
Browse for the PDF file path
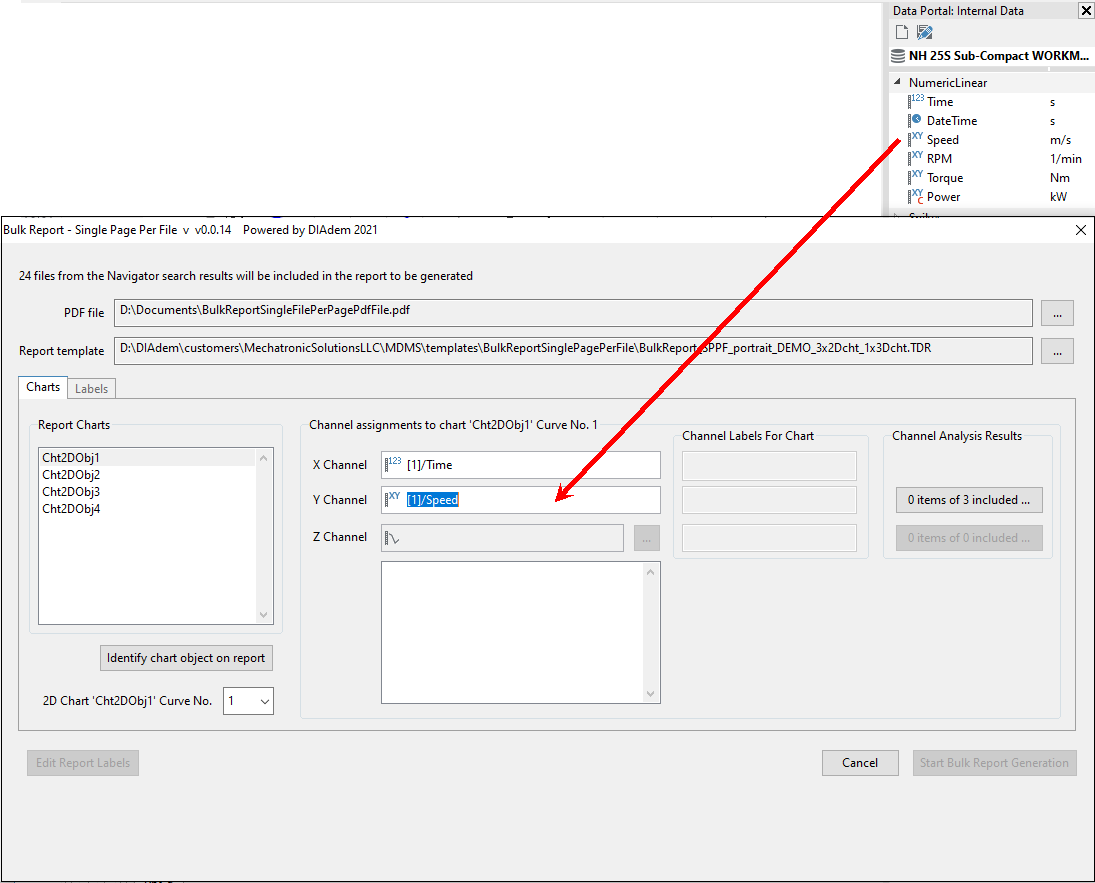click(1057, 313)
